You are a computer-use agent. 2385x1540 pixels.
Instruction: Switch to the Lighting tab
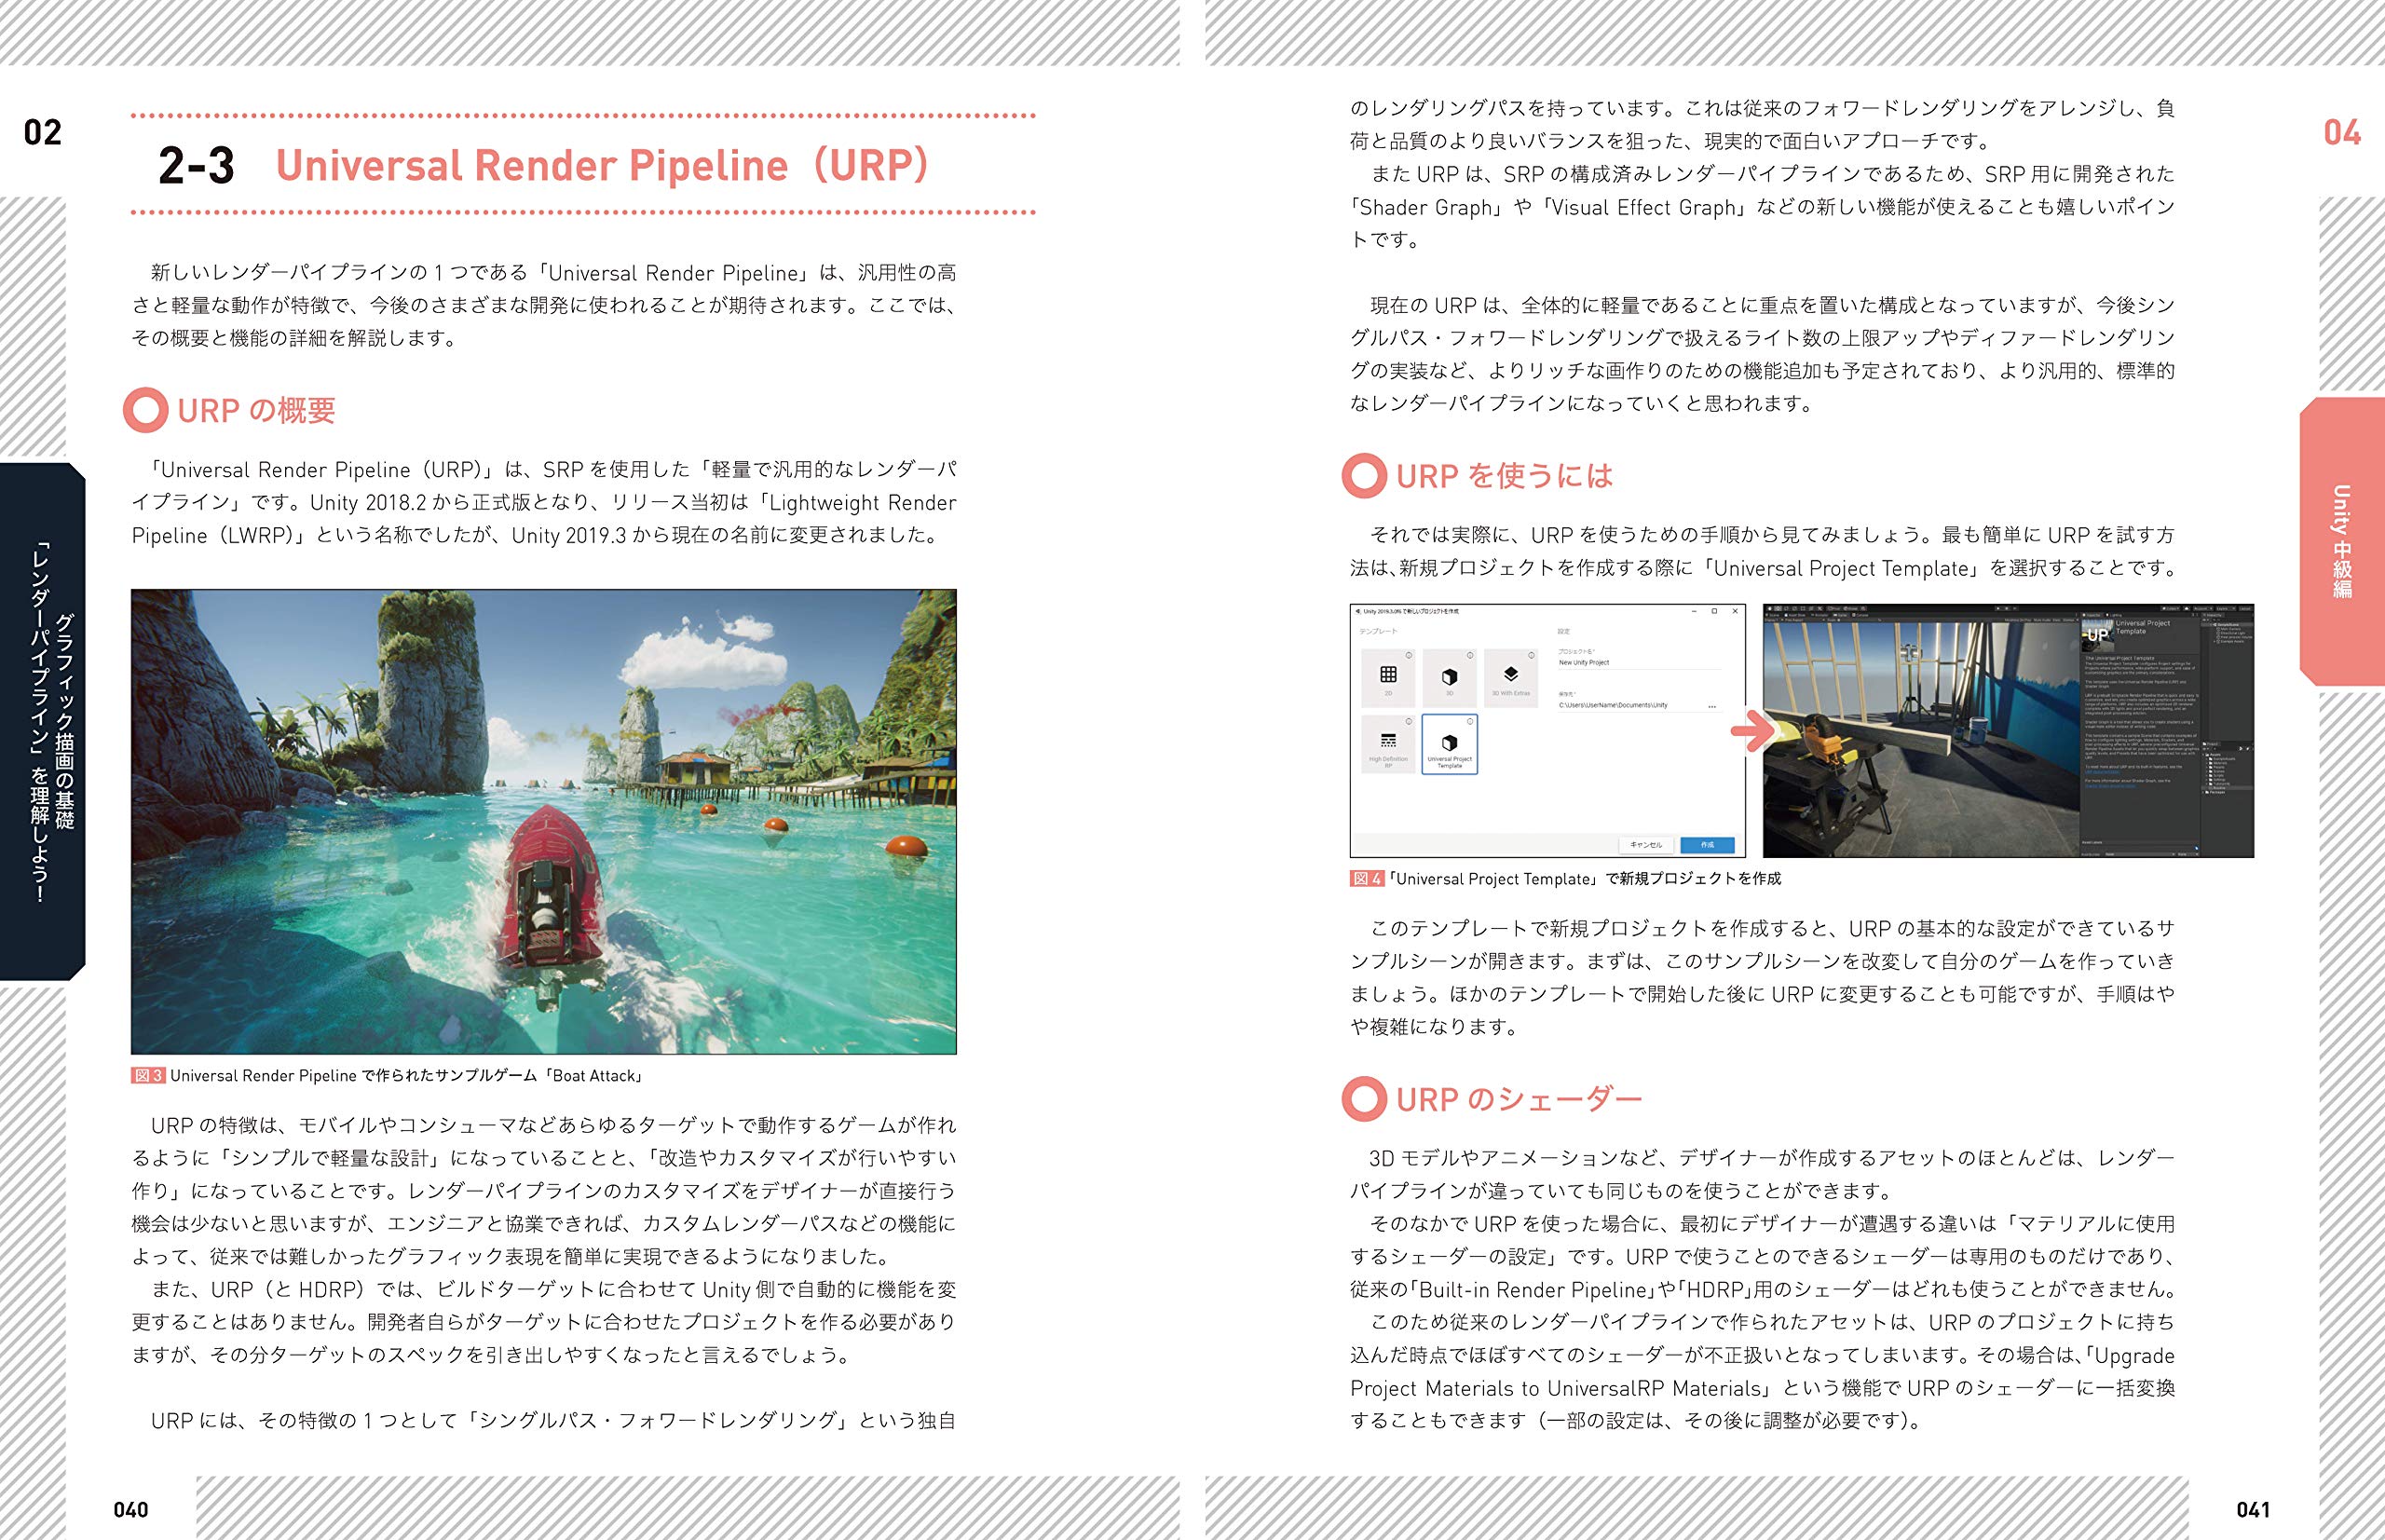click(x=2116, y=615)
